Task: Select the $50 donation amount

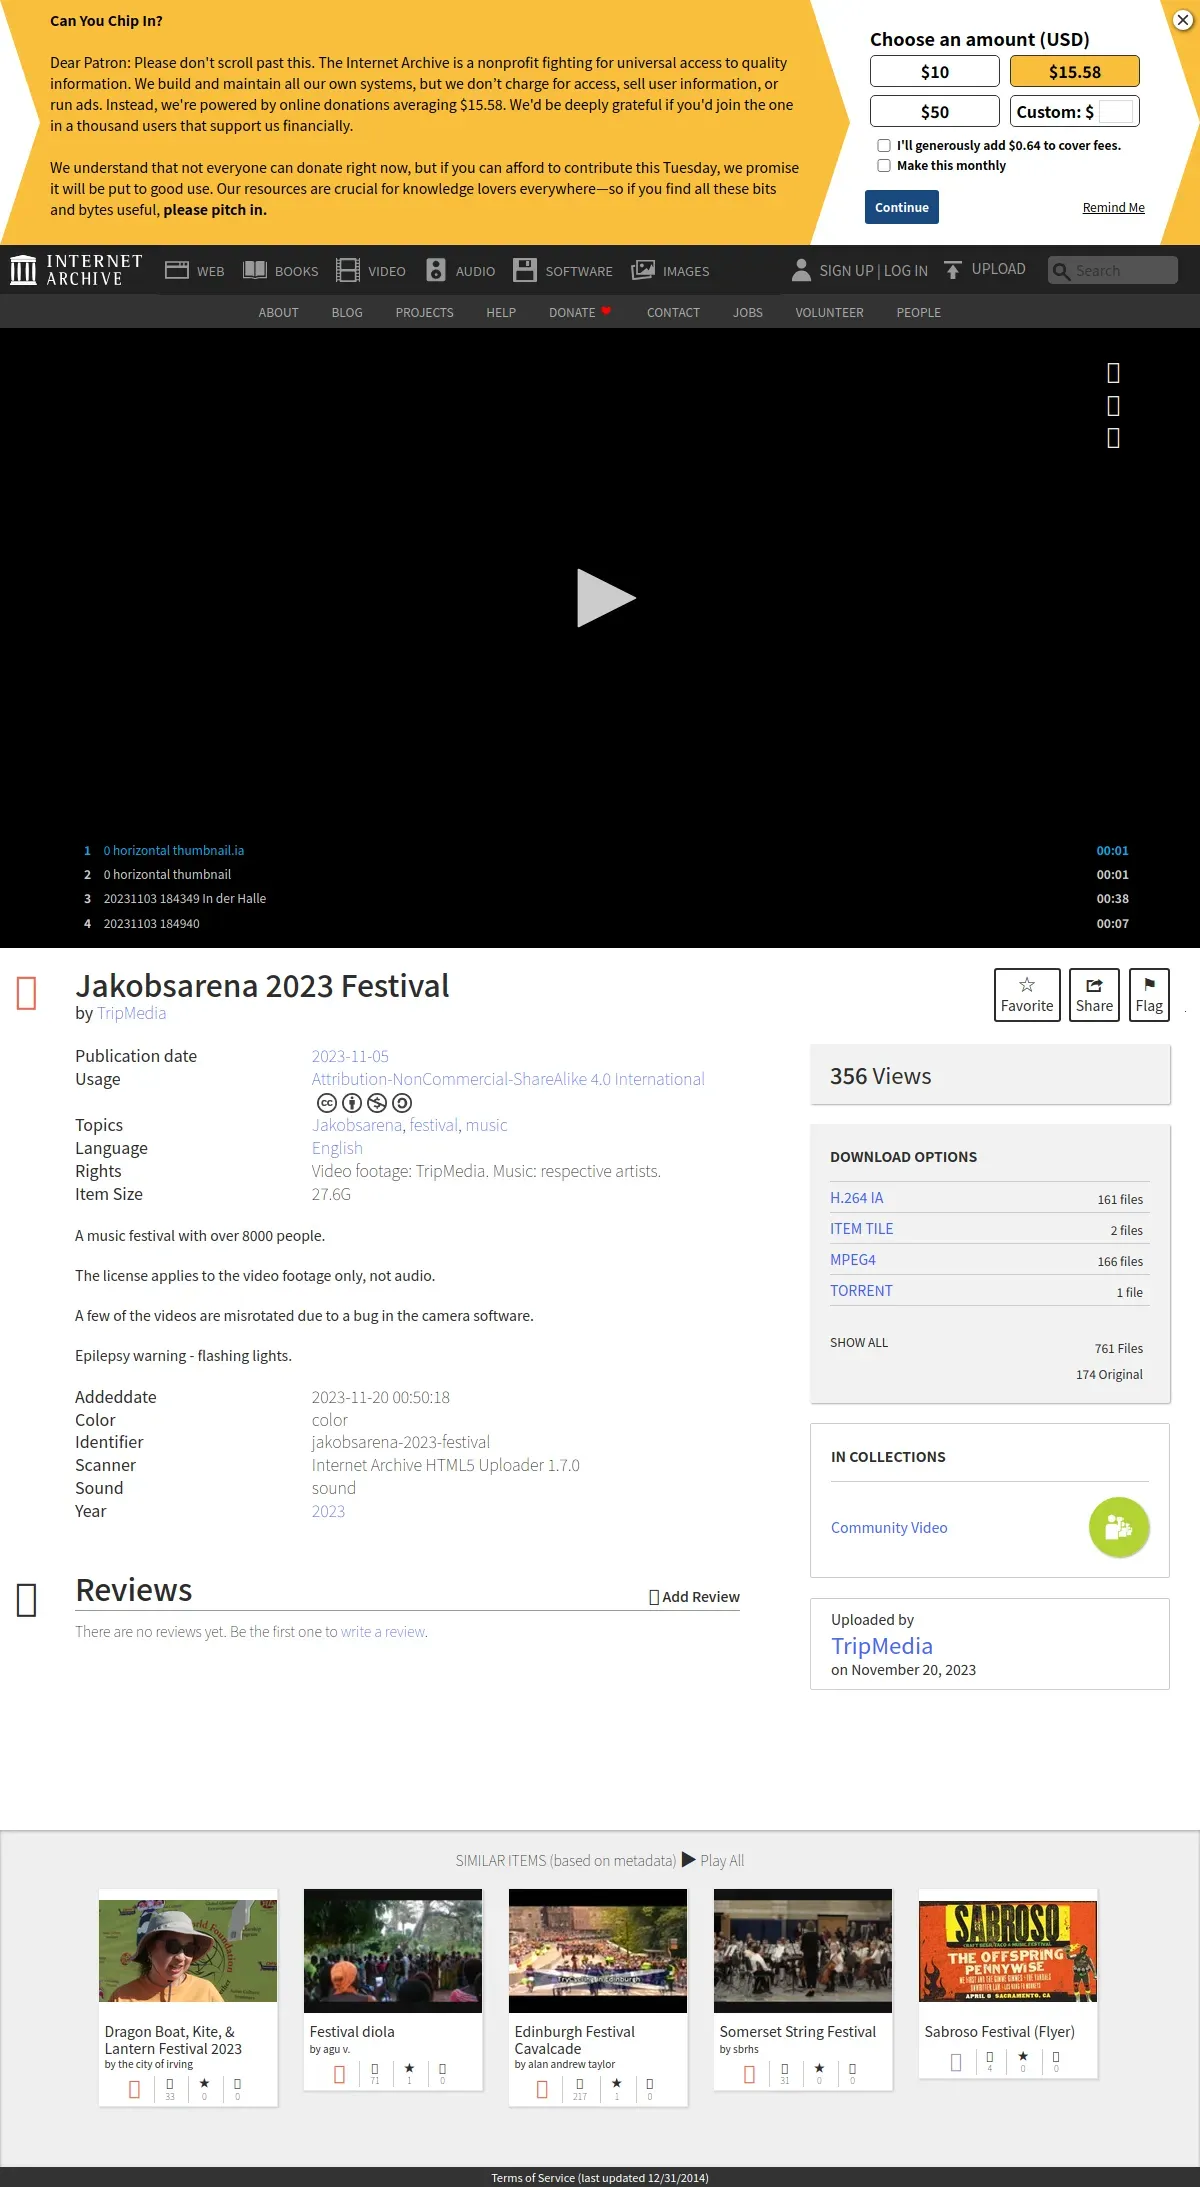Action: (x=935, y=112)
